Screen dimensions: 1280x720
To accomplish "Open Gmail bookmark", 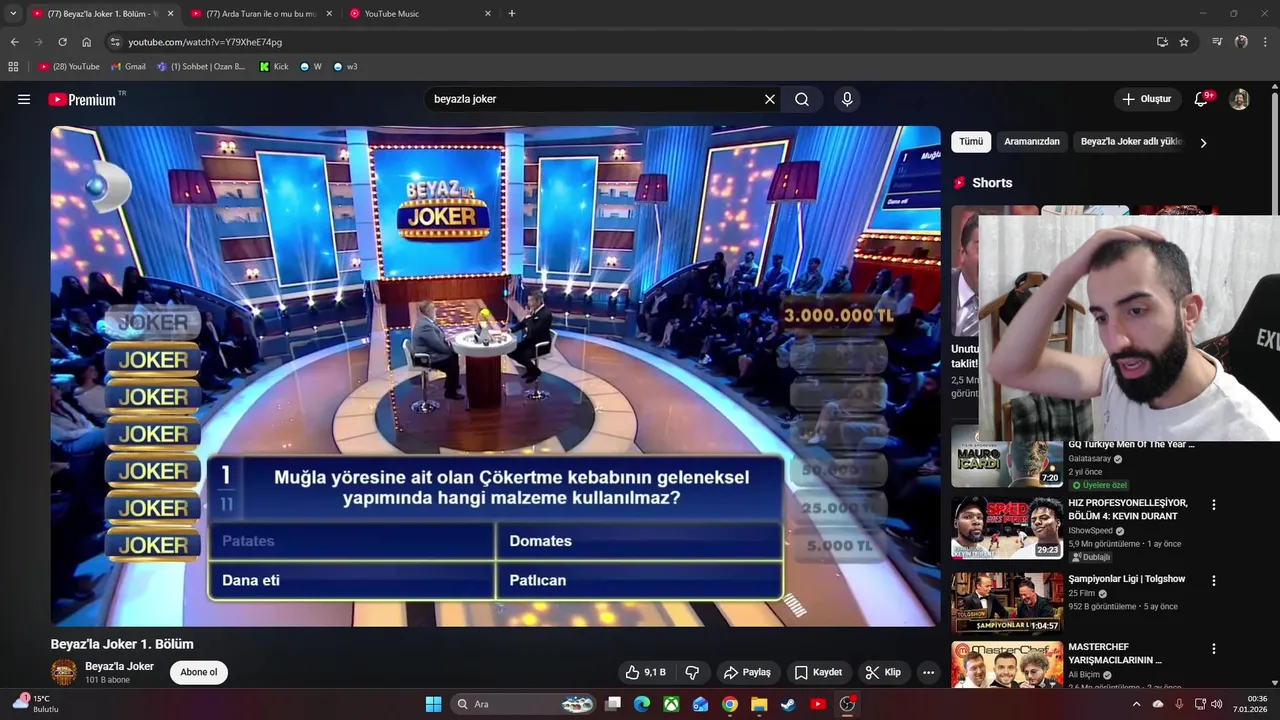I will 128,67.
